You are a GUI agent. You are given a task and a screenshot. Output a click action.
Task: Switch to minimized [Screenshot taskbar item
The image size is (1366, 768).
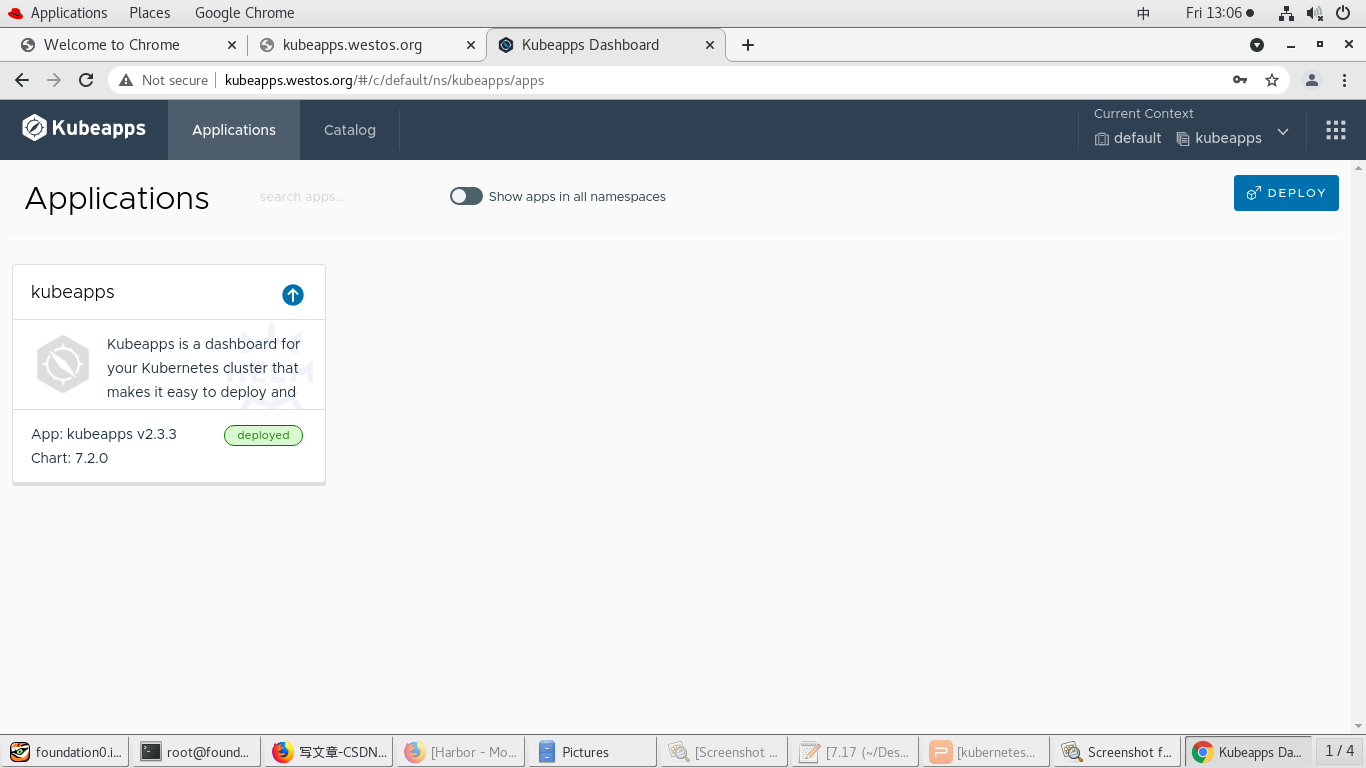pyautogui.click(x=724, y=752)
